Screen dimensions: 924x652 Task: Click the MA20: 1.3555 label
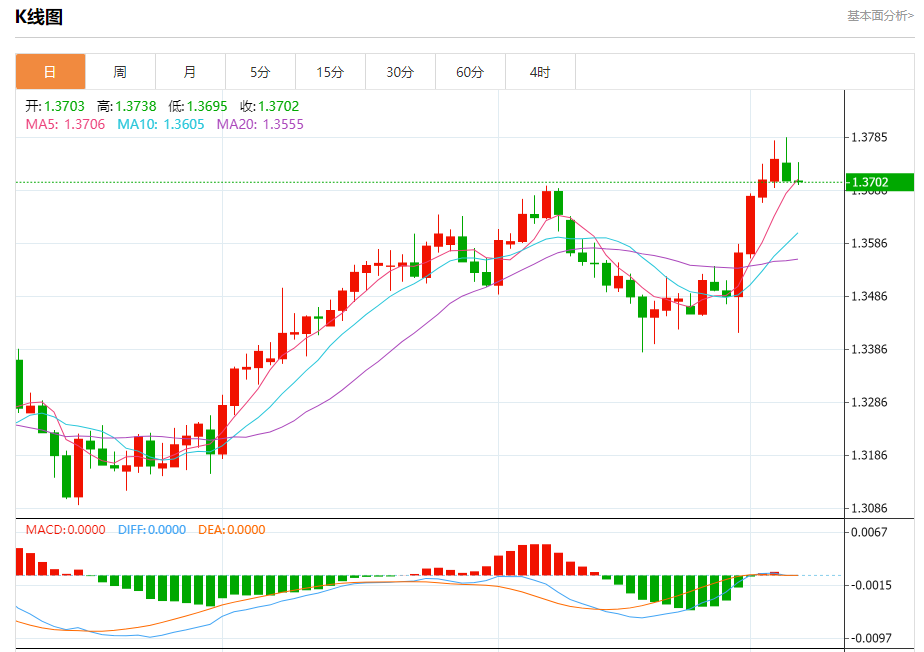(x=260, y=124)
